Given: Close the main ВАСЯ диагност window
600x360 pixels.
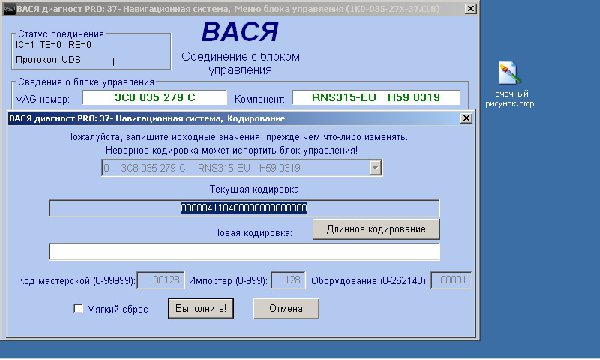Looking at the screenshot, I should click(x=470, y=8).
